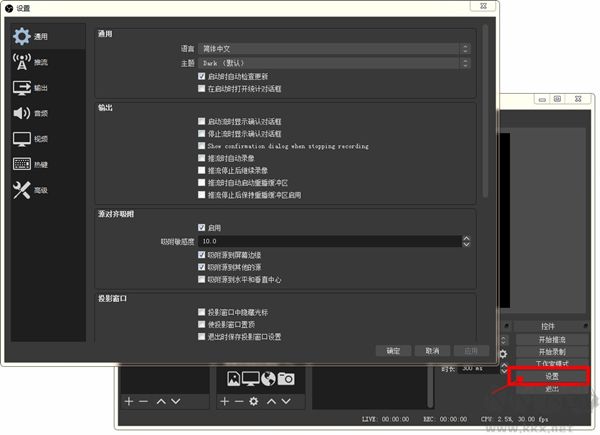Remove source with the sources minus icon
Viewport: 600px width, 435px height.
(x=239, y=401)
